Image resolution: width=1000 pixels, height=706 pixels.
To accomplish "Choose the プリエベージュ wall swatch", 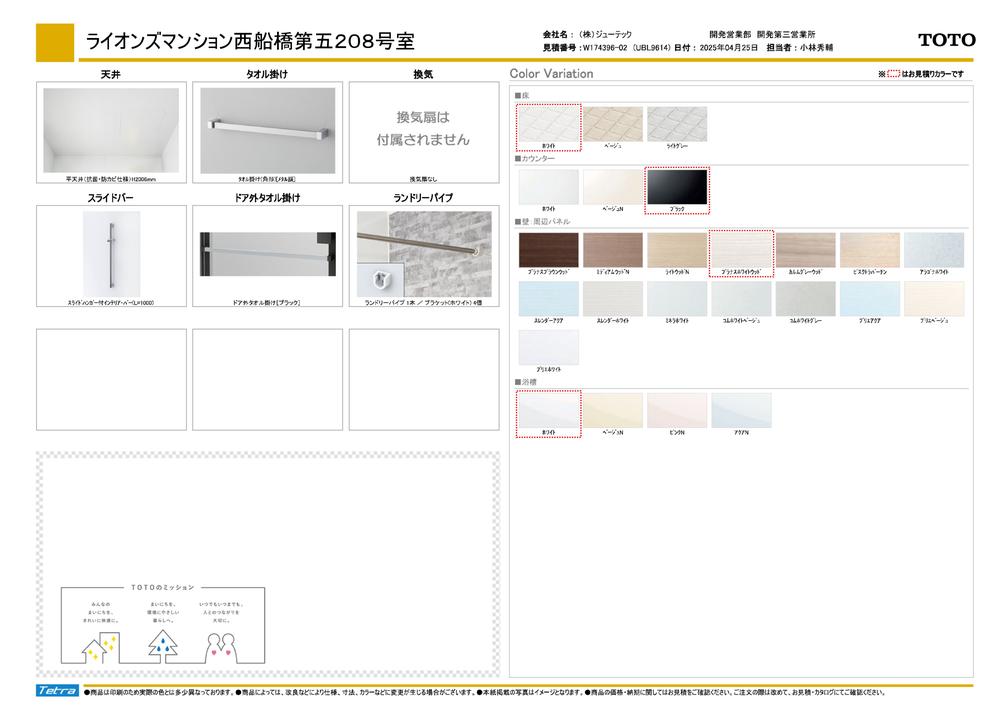I will [x=934, y=298].
